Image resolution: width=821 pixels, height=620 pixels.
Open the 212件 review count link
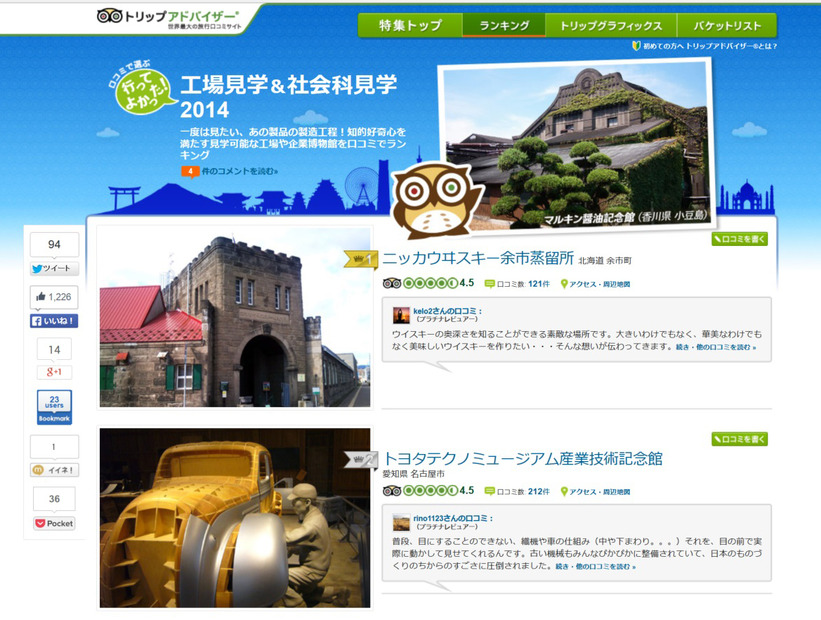539,492
